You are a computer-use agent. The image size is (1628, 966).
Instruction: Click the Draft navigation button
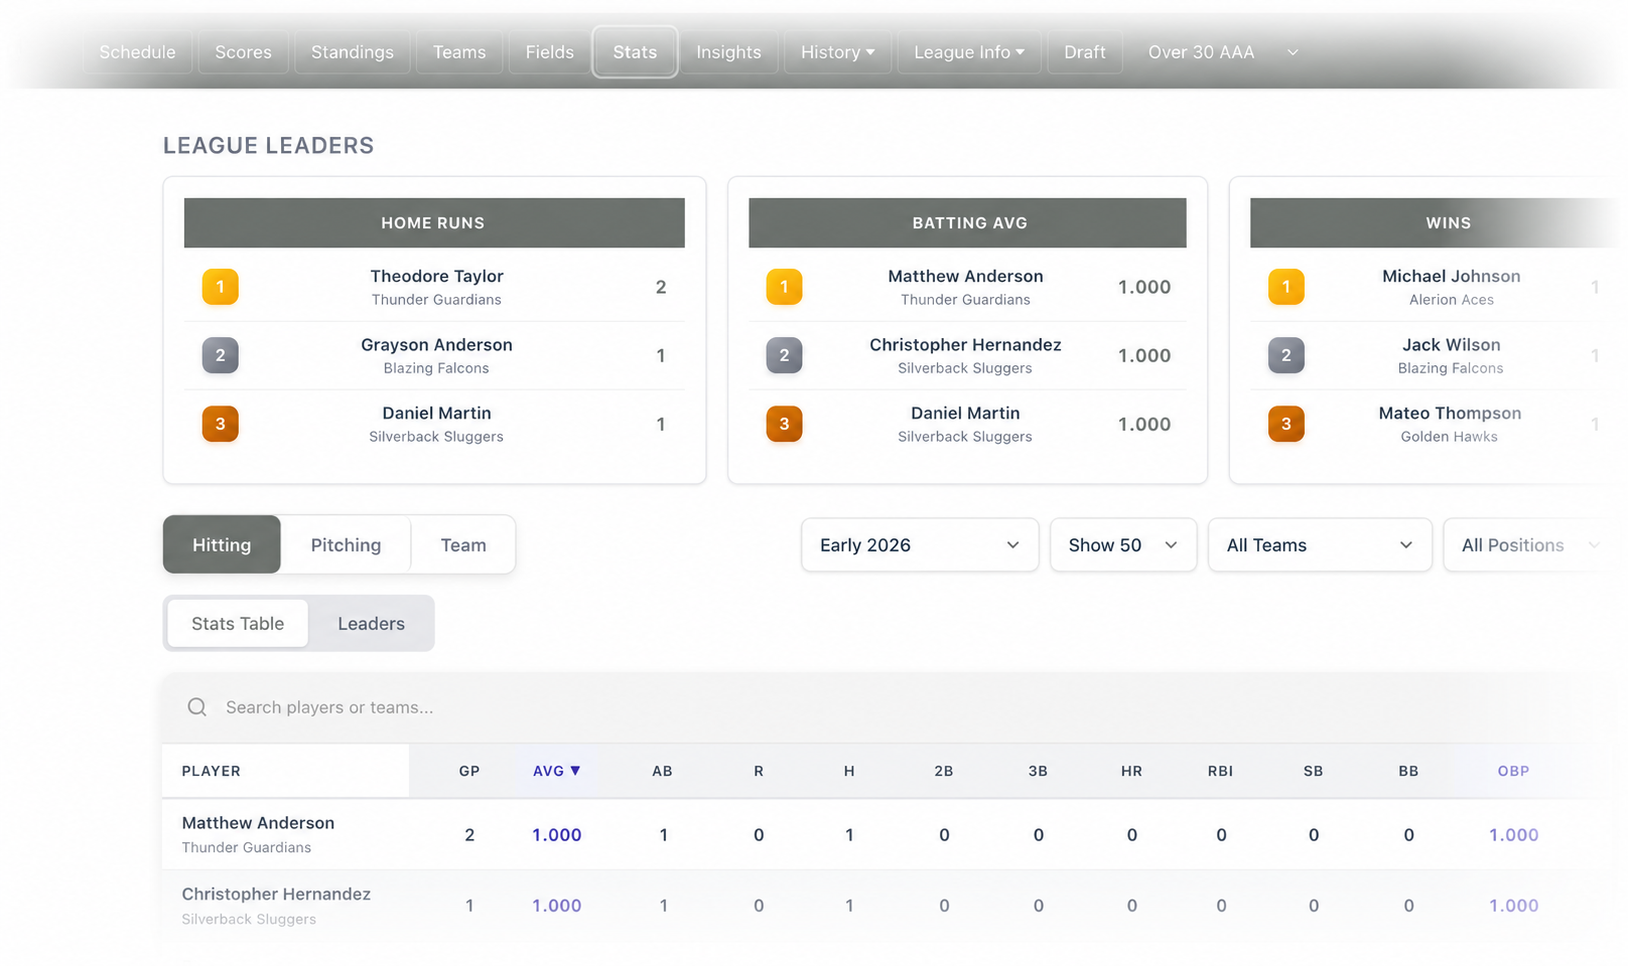[1085, 52]
